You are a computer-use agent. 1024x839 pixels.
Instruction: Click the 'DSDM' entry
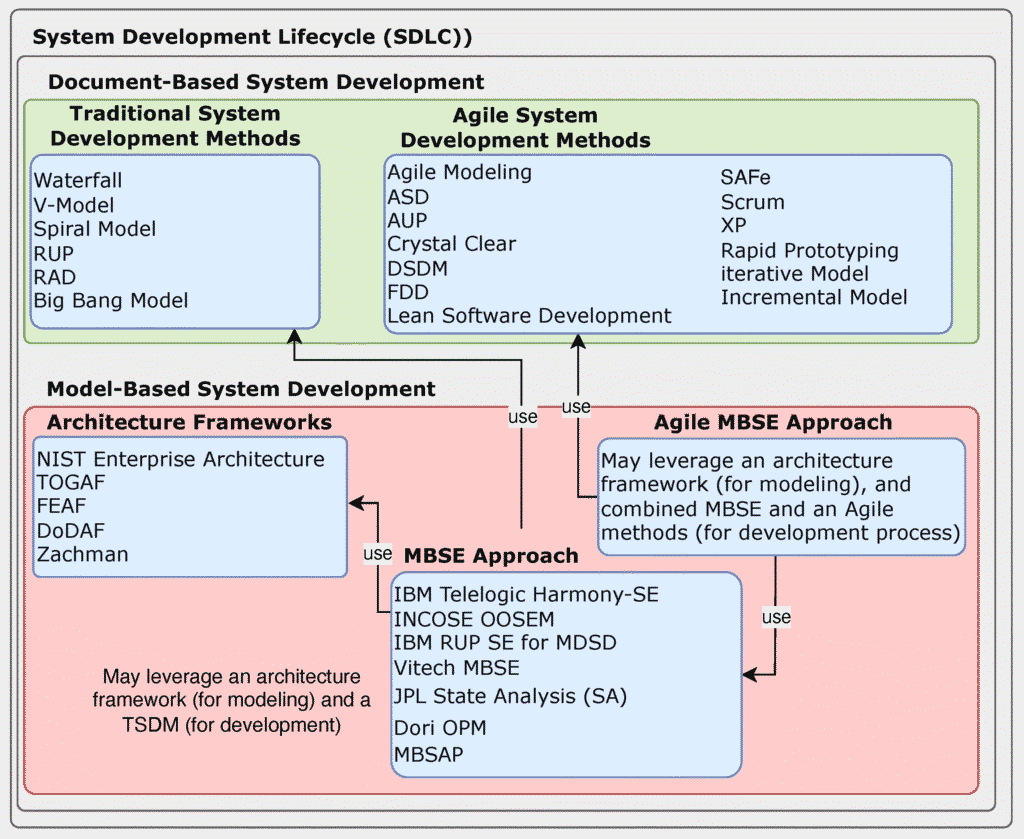pyautogui.click(x=418, y=268)
